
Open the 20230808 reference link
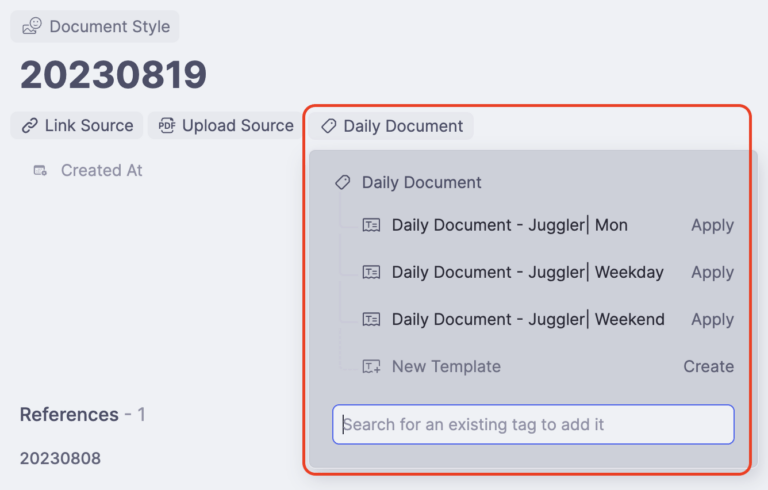pyautogui.click(x=60, y=458)
